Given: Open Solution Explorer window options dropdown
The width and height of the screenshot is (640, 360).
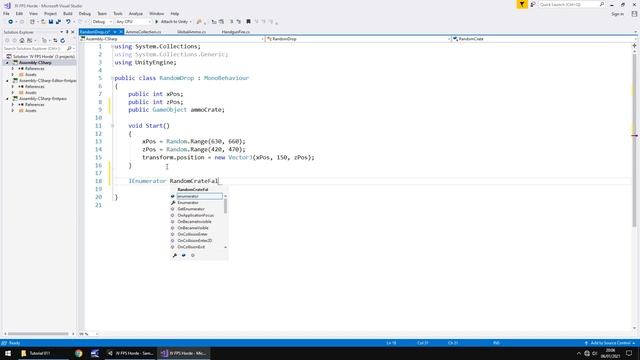Looking at the screenshot, I should (62, 32).
